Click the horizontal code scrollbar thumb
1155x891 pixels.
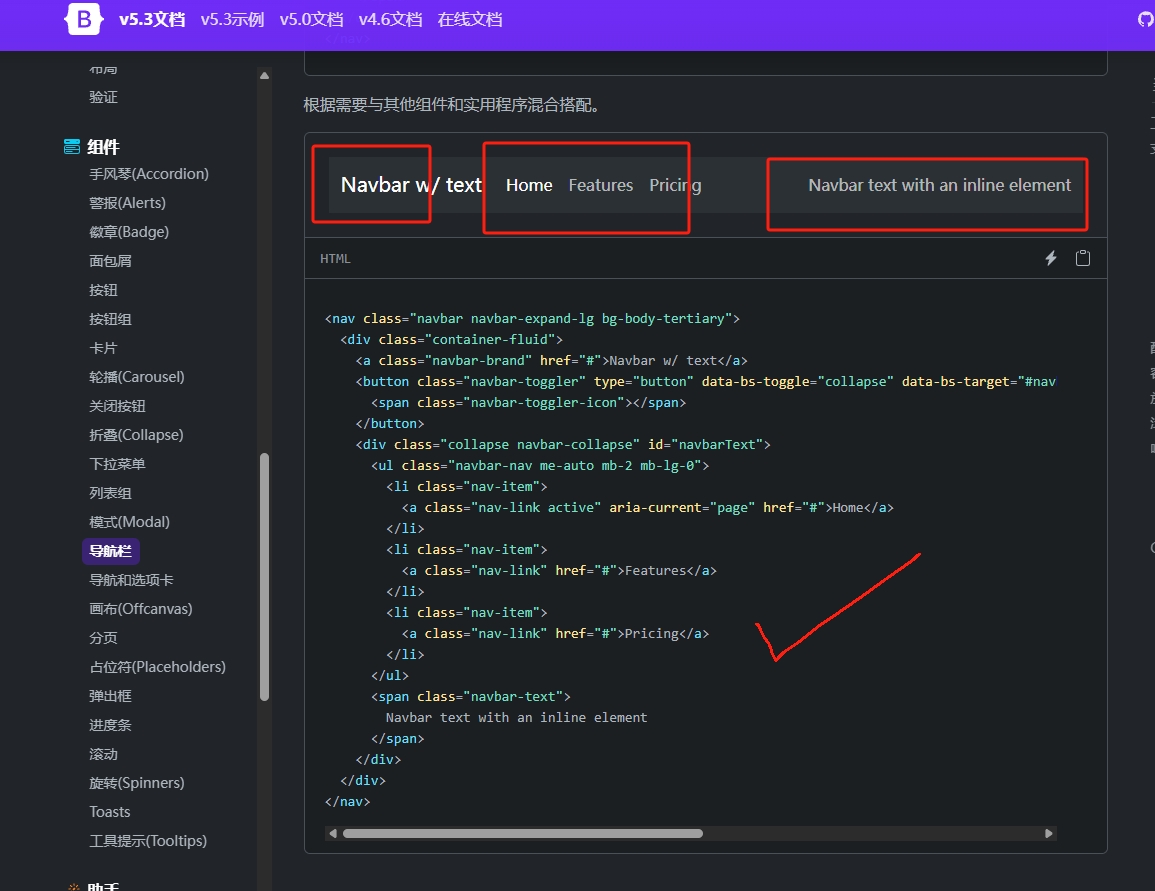(522, 833)
